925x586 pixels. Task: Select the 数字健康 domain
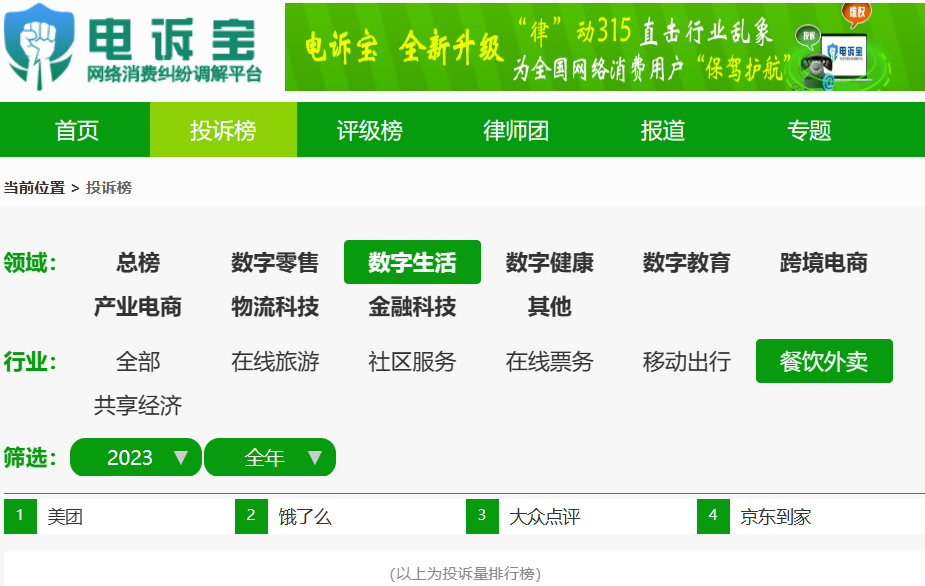(x=549, y=262)
